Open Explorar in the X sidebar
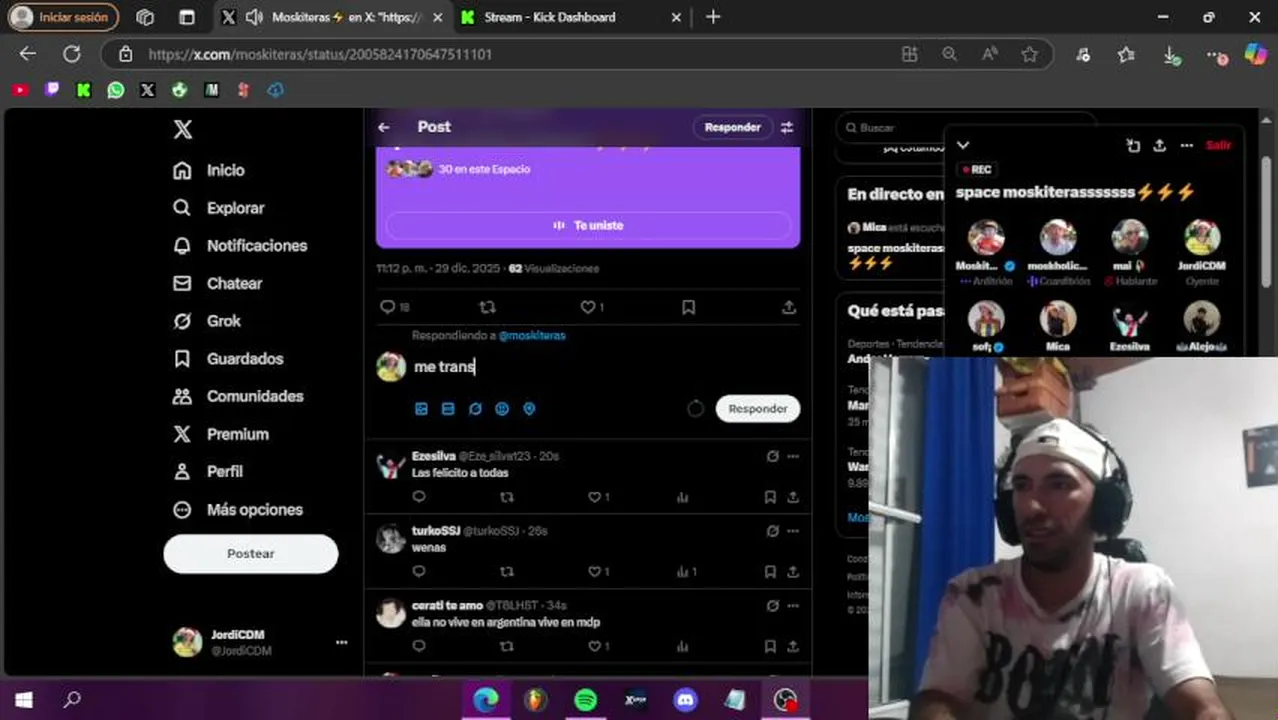Screen dimensions: 1278x720 (219, 208)
